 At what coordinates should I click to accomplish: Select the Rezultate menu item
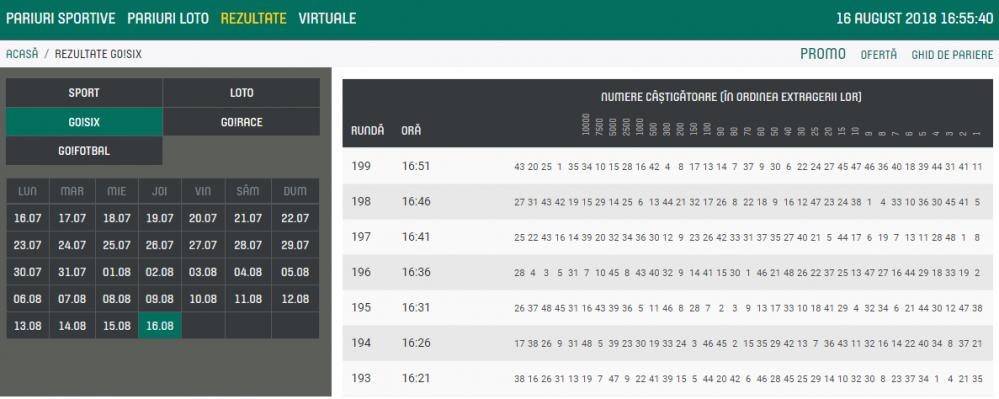click(x=254, y=18)
